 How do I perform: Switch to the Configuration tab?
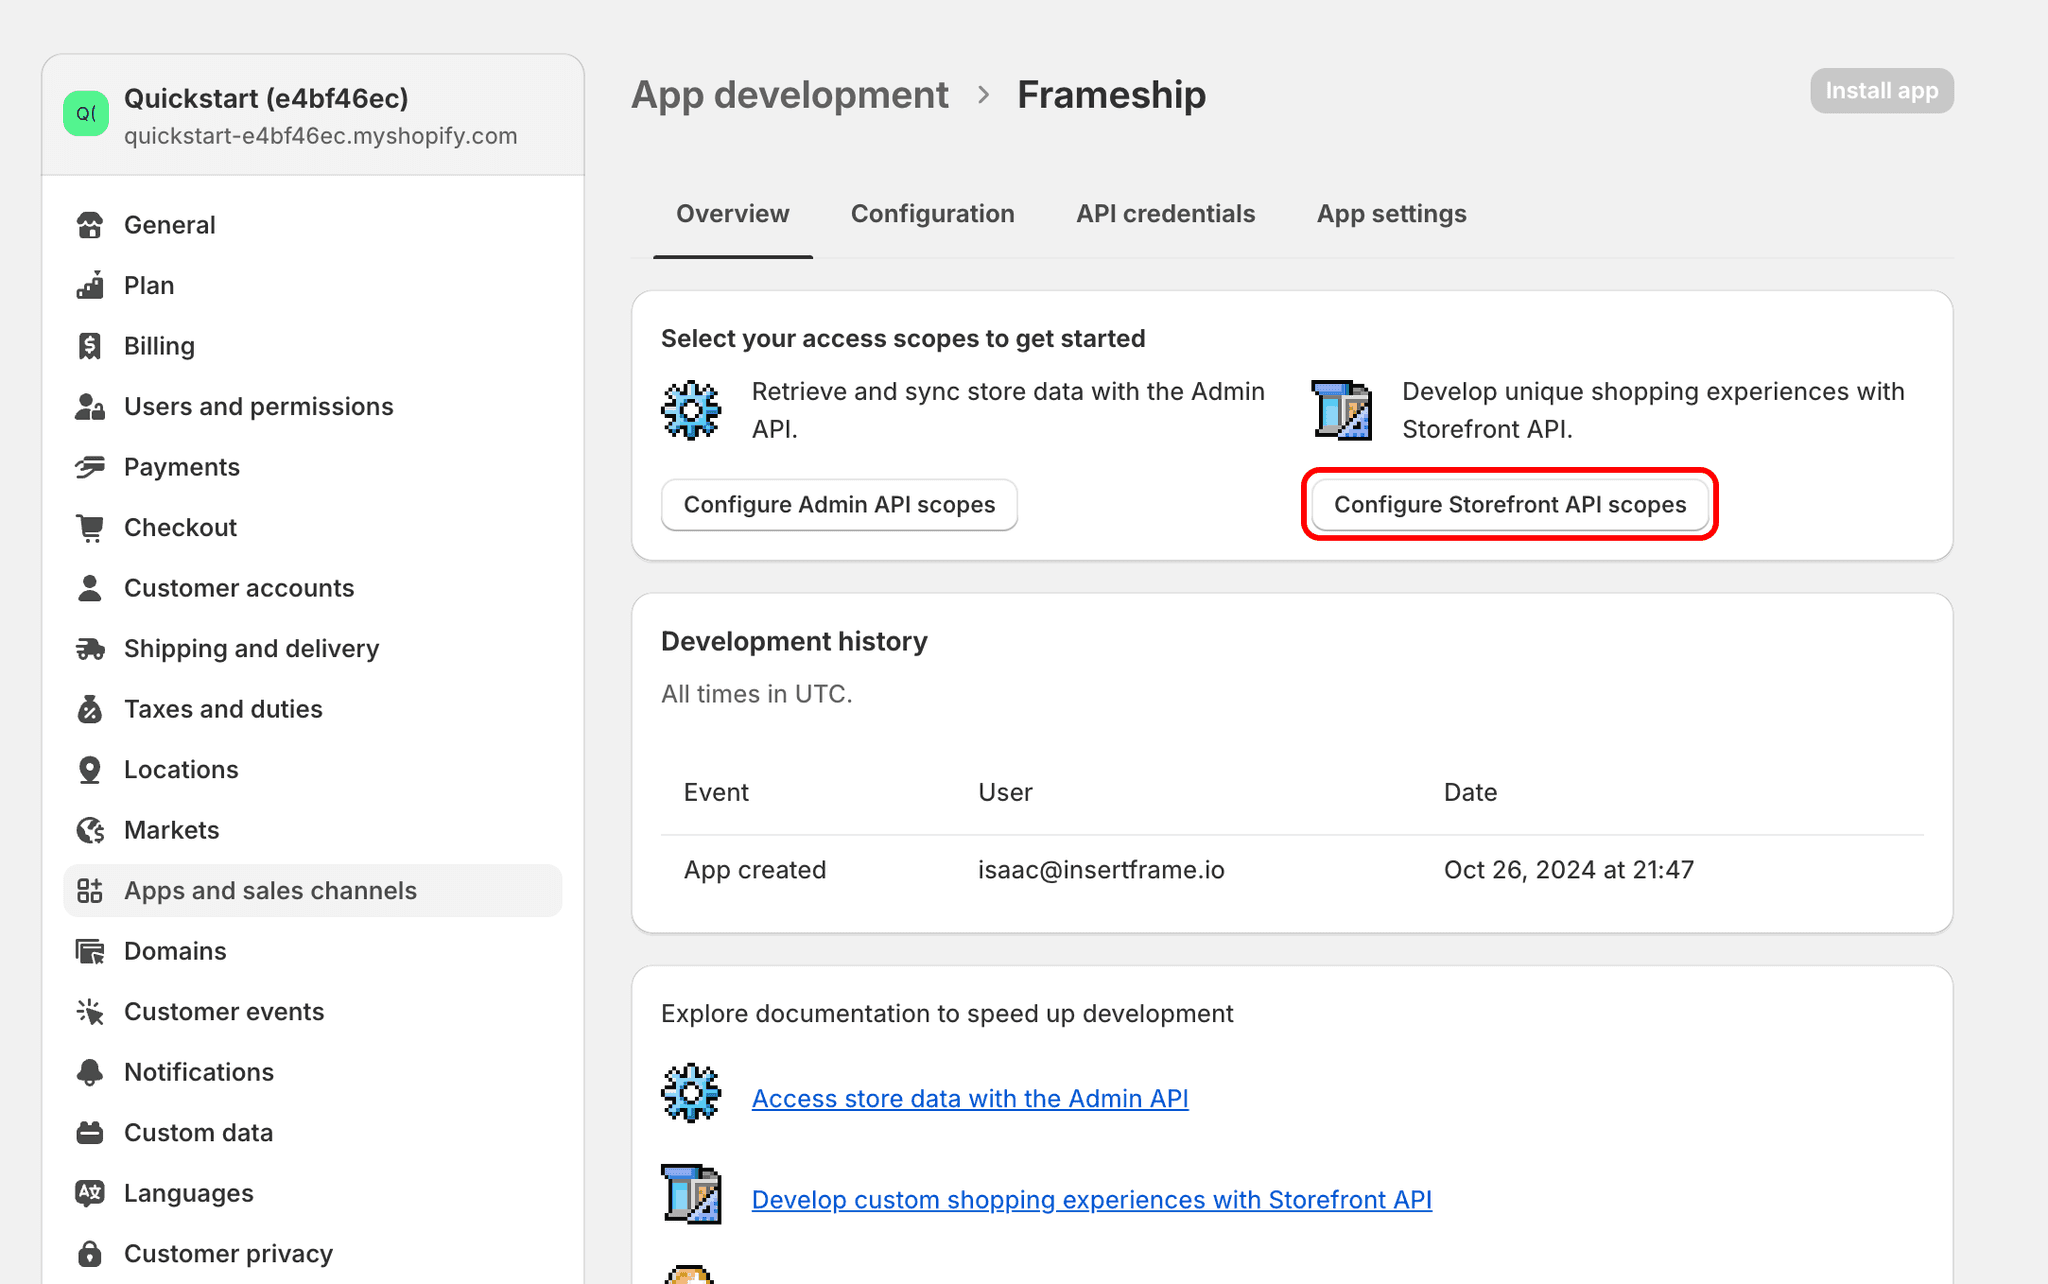[932, 213]
